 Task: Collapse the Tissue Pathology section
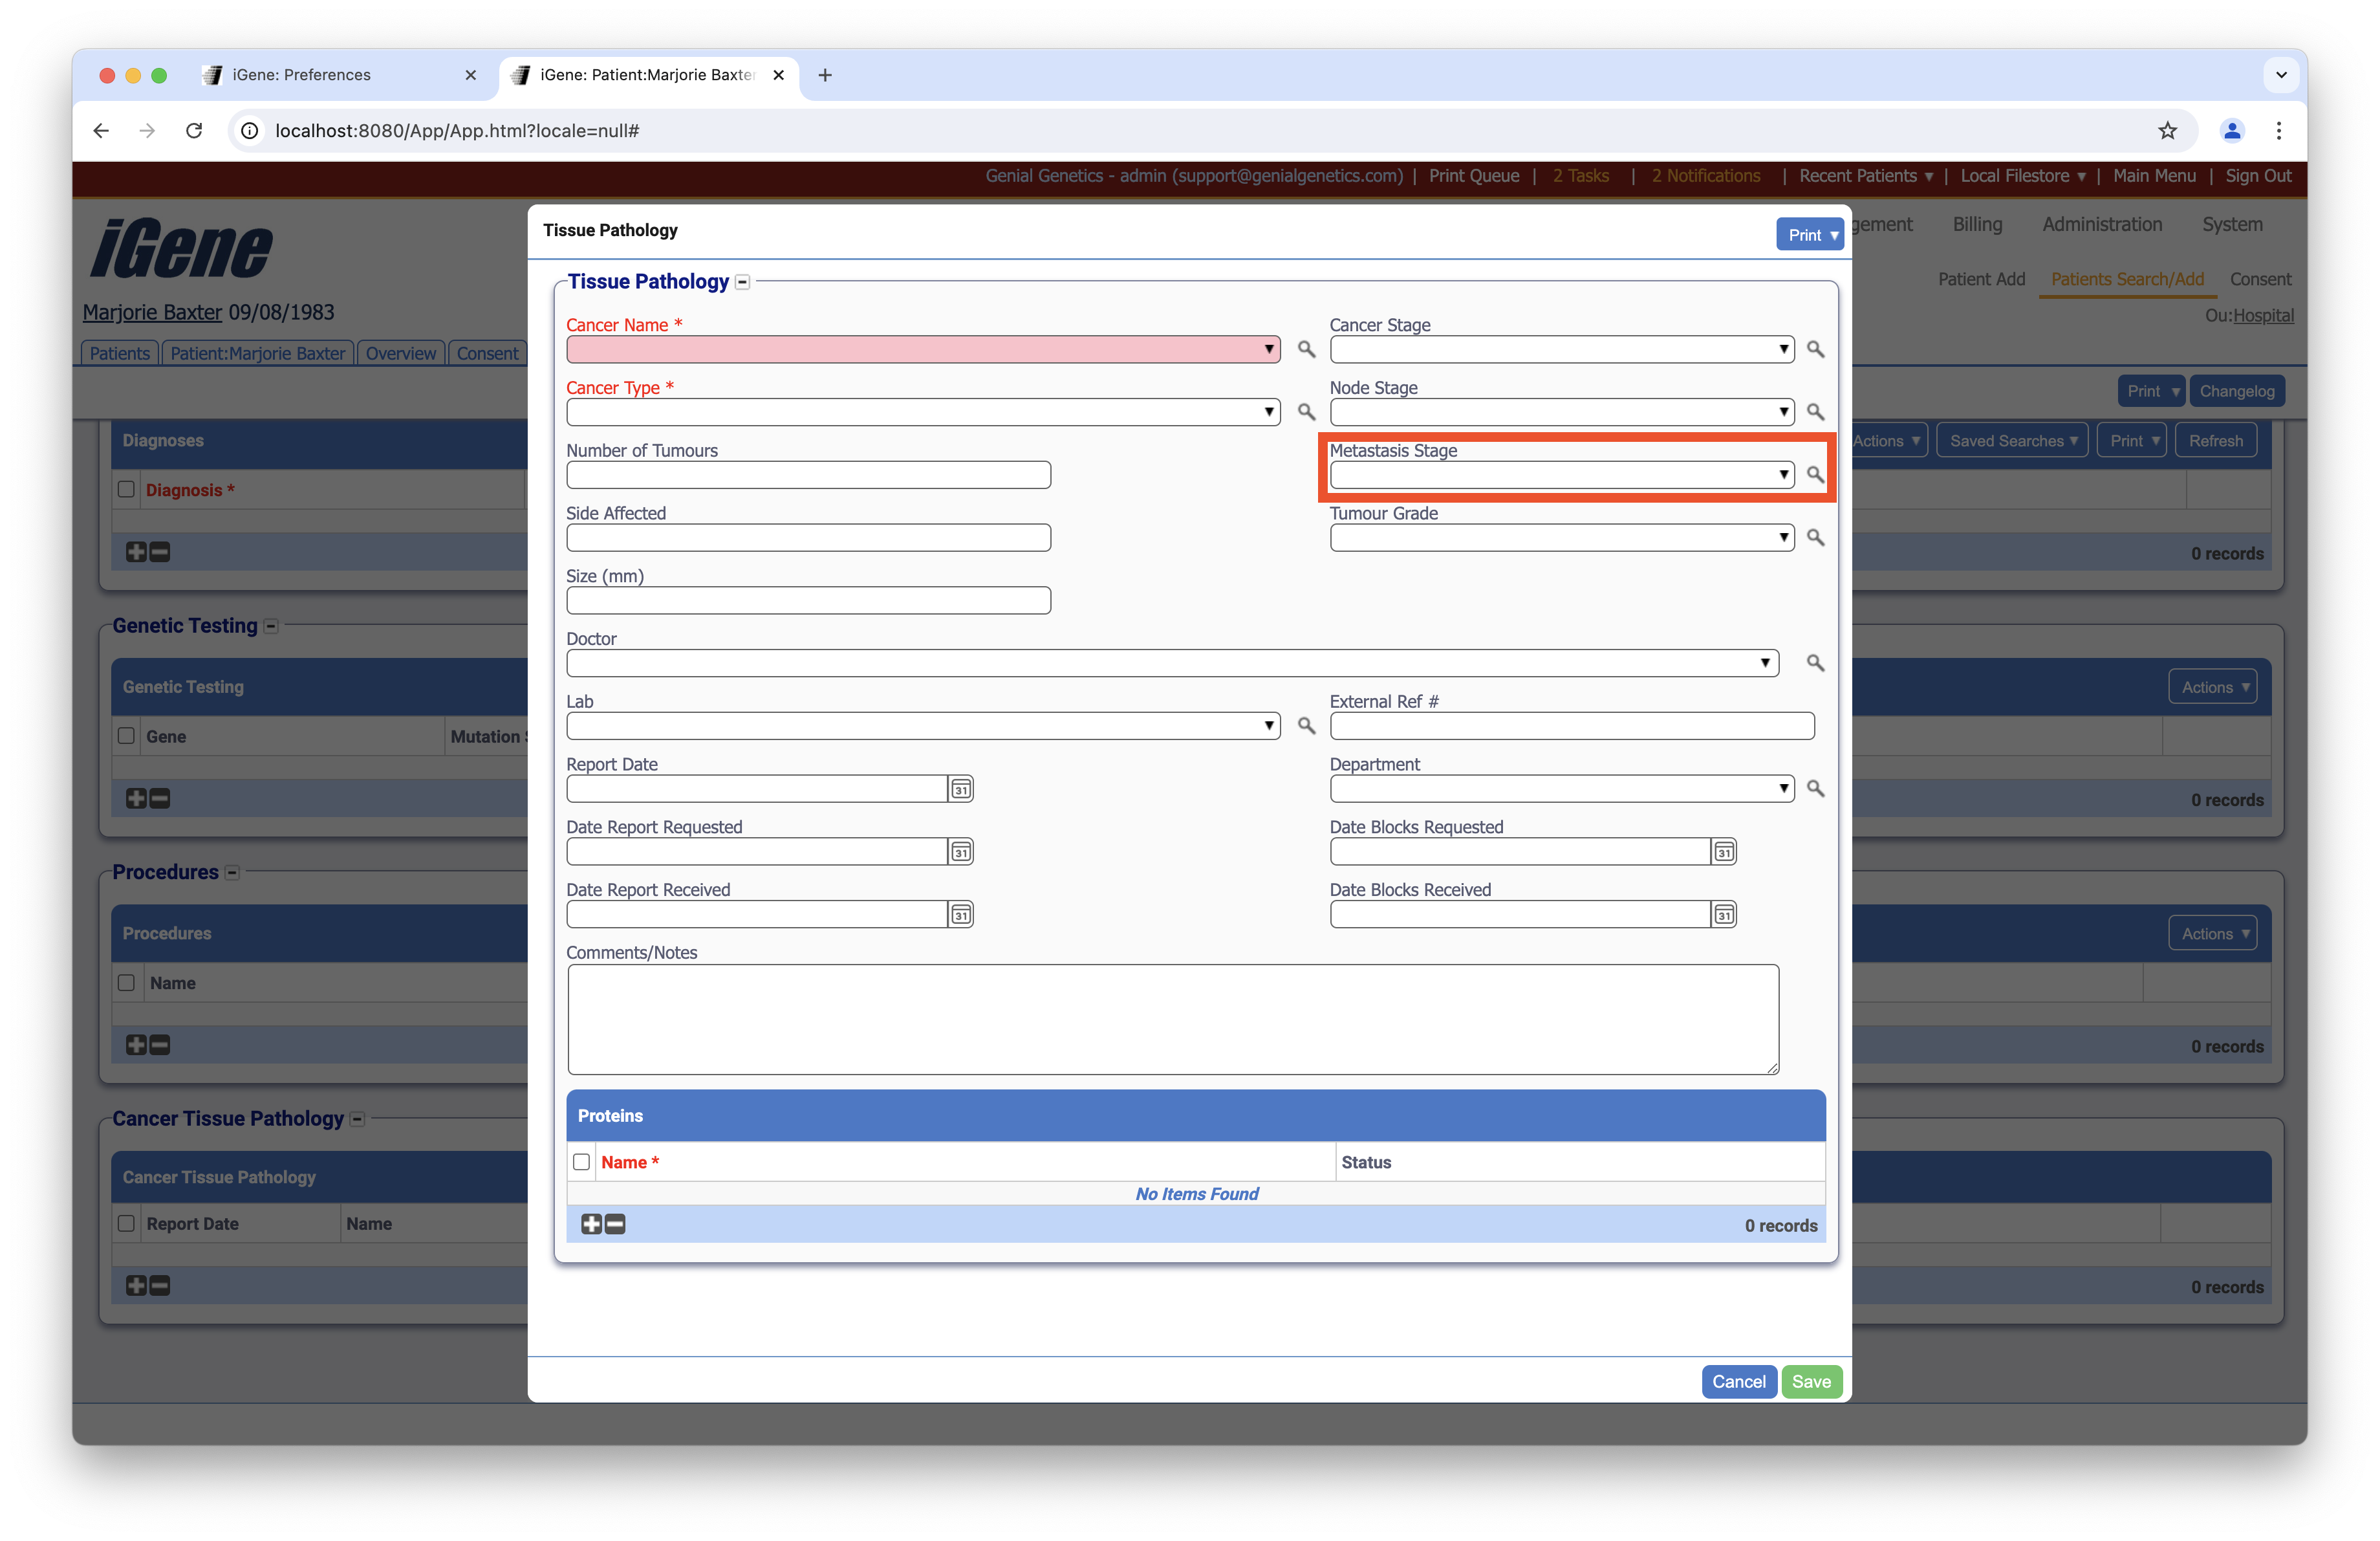pyautogui.click(x=742, y=283)
